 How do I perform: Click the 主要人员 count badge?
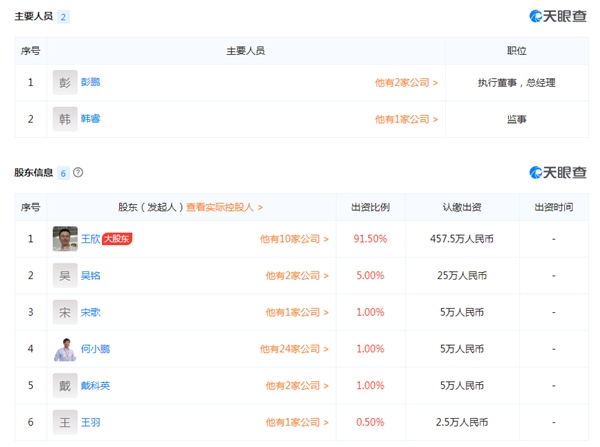tap(64, 17)
